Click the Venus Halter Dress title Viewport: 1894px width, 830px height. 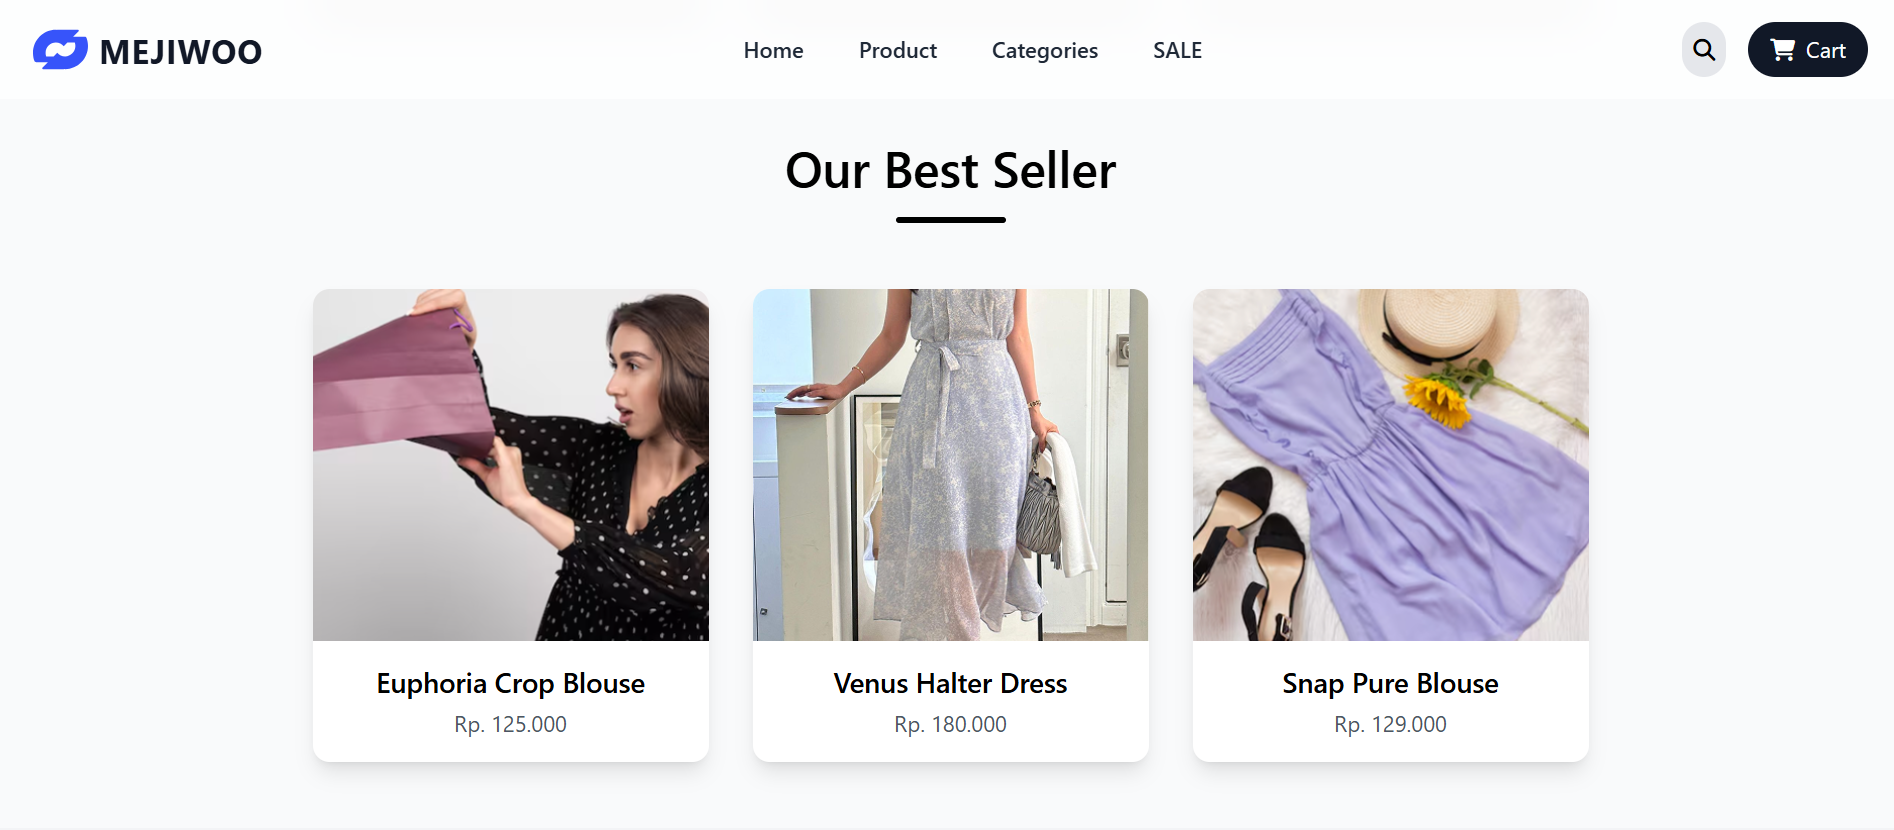pyautogui.click(x=950, y=683)
